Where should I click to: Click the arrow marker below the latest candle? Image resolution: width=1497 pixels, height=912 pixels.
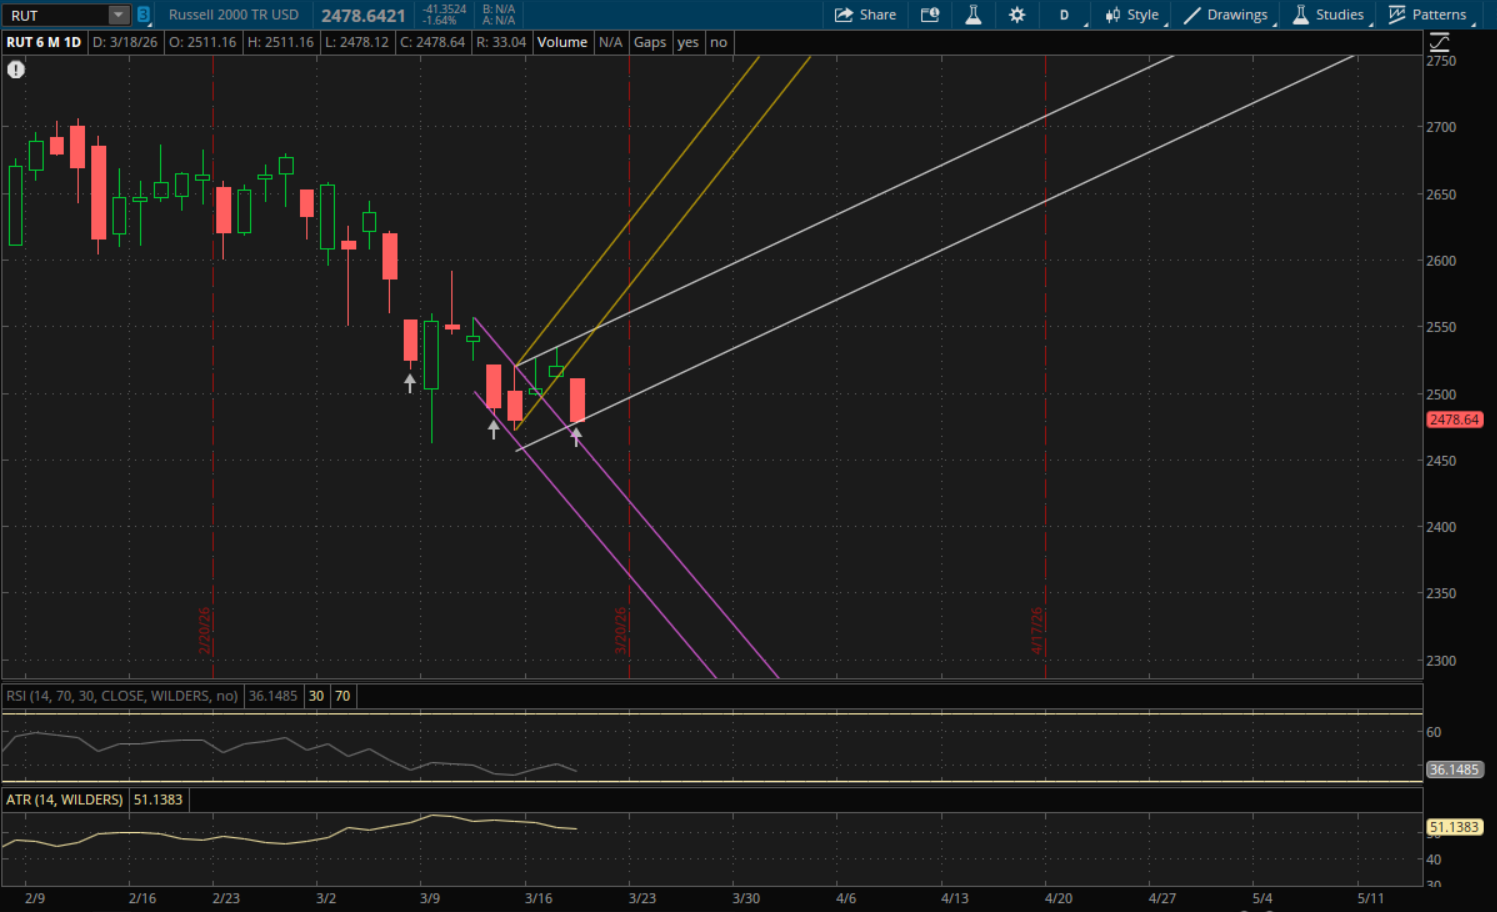tap(576, 436)
